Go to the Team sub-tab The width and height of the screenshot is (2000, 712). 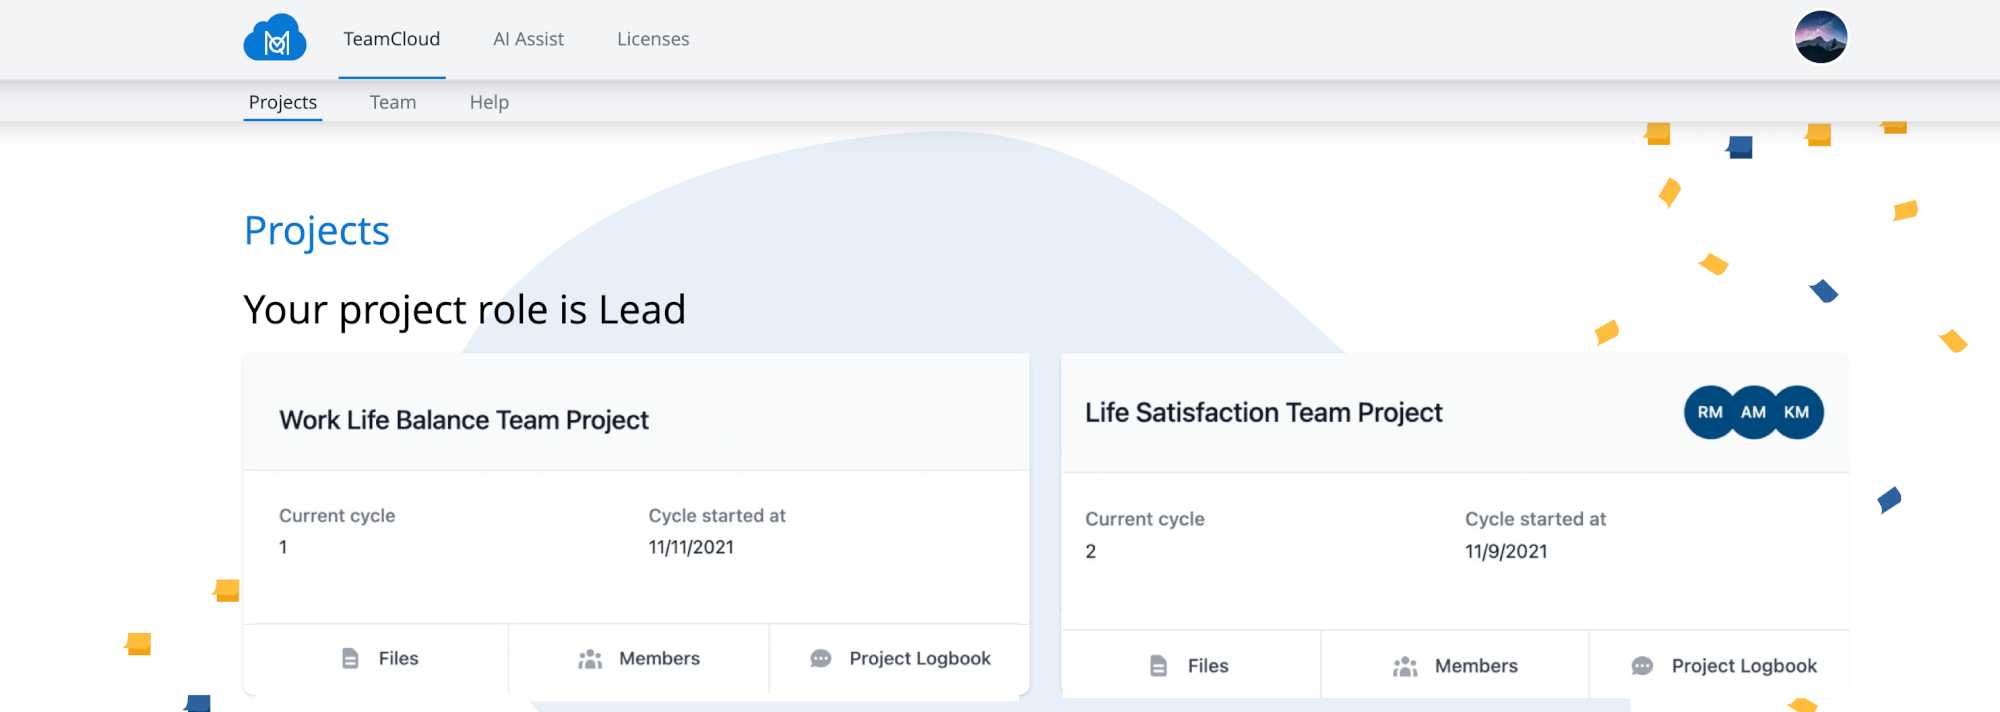393,102
